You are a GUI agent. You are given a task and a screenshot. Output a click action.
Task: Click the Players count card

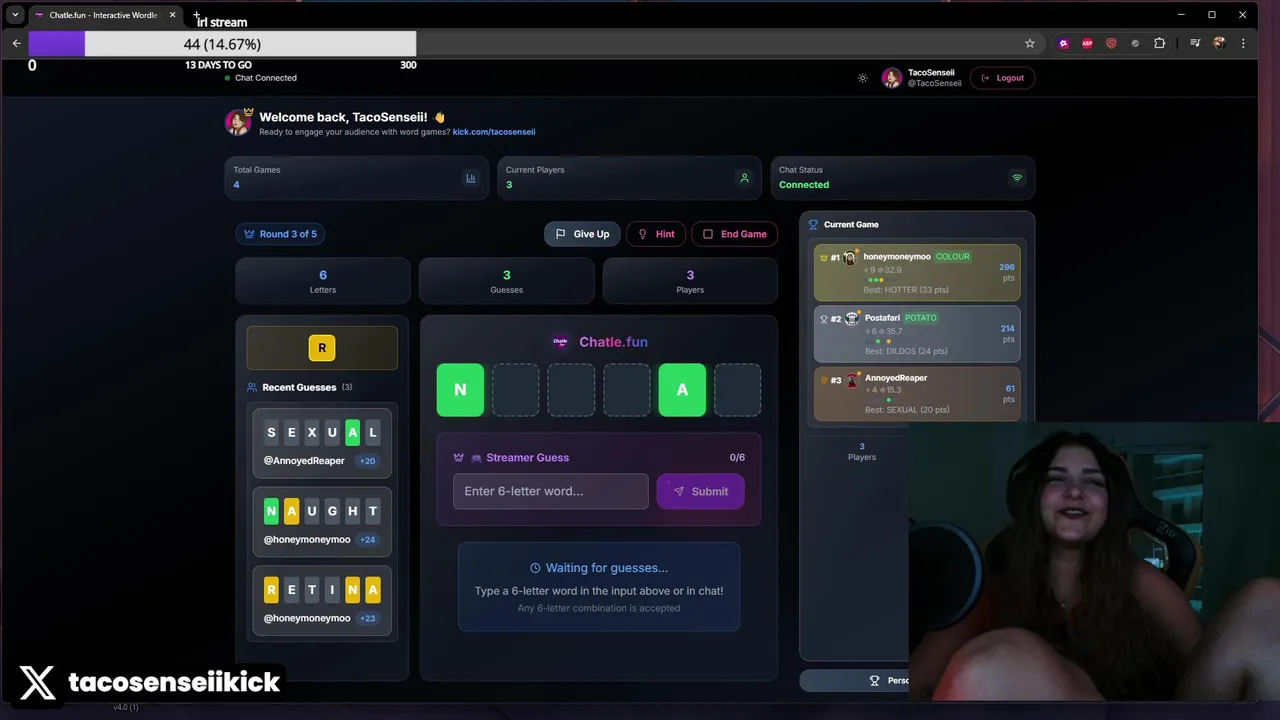[690, 281]
